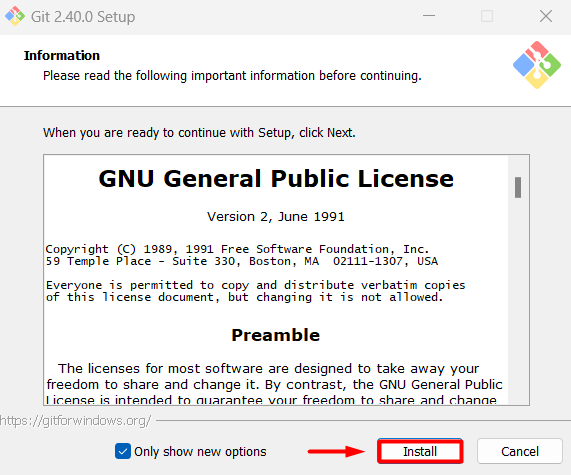
Task: Click the 'When you are ready' instruction text
Action: tap(199, 133)
